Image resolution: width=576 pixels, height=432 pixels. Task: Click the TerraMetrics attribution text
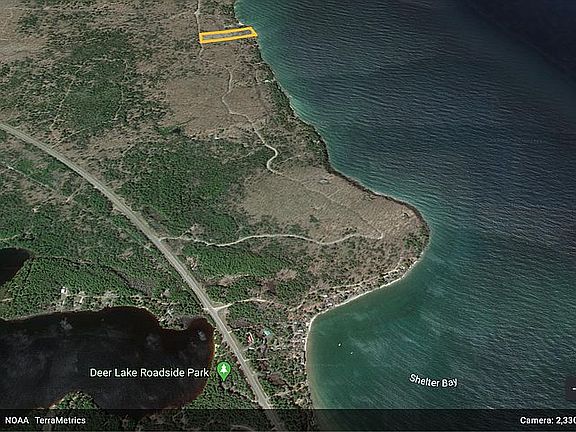coord(60,420)
